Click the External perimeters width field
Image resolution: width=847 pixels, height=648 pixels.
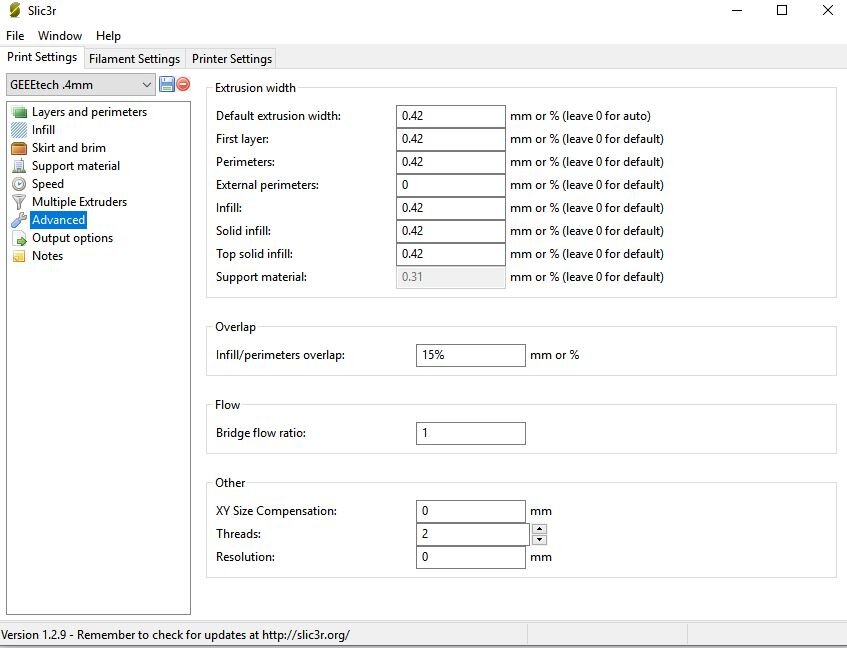[451, 185]
